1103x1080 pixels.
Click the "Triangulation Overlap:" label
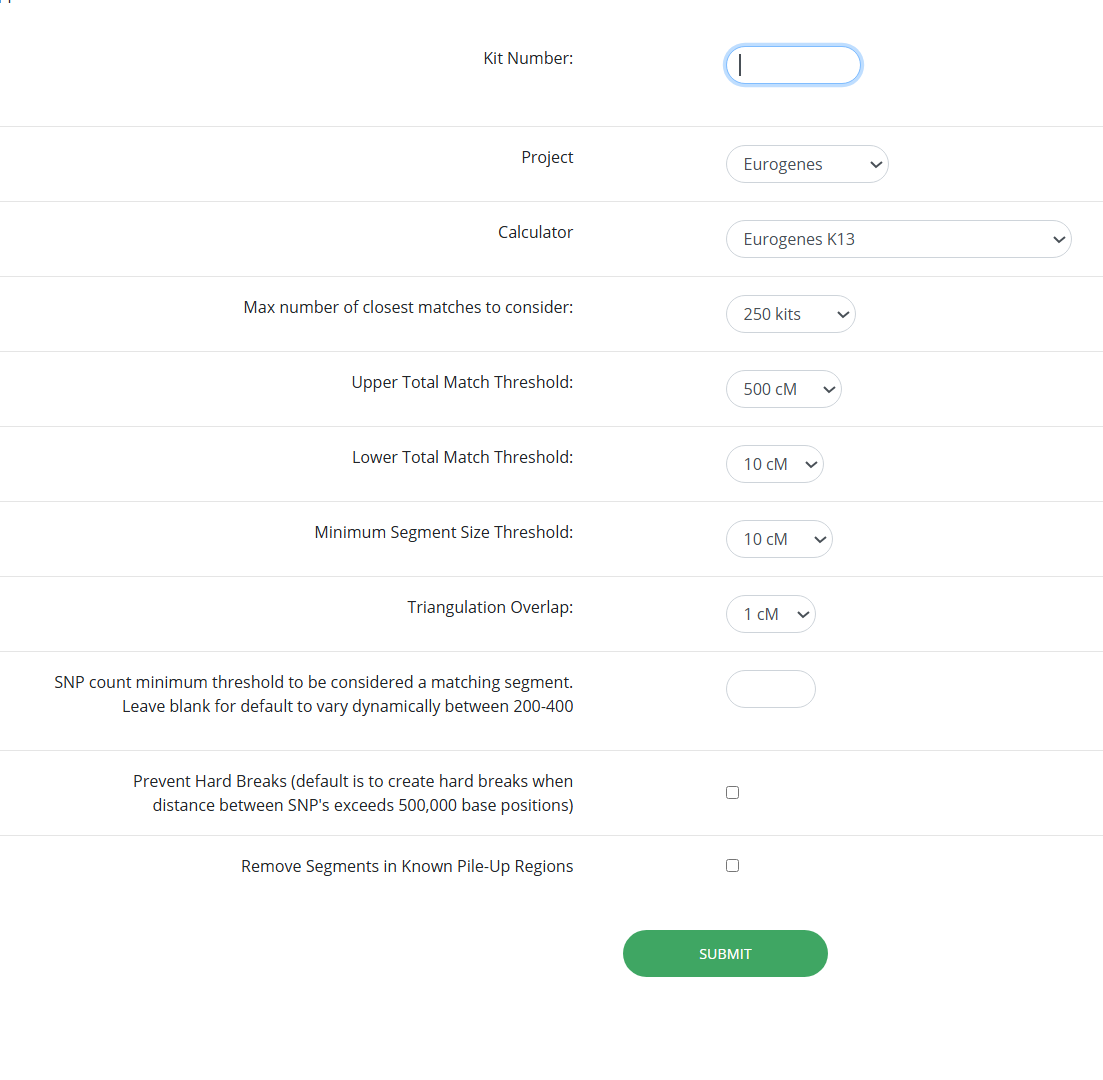[x=490, y=607]
